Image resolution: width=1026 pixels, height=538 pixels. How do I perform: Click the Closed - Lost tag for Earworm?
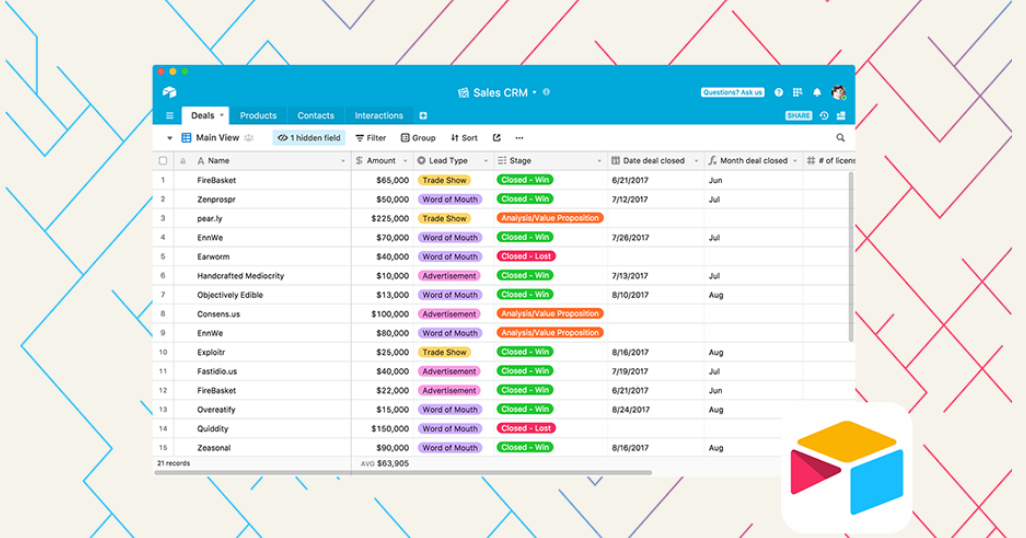pyautogui.click(x=525, y=257)
